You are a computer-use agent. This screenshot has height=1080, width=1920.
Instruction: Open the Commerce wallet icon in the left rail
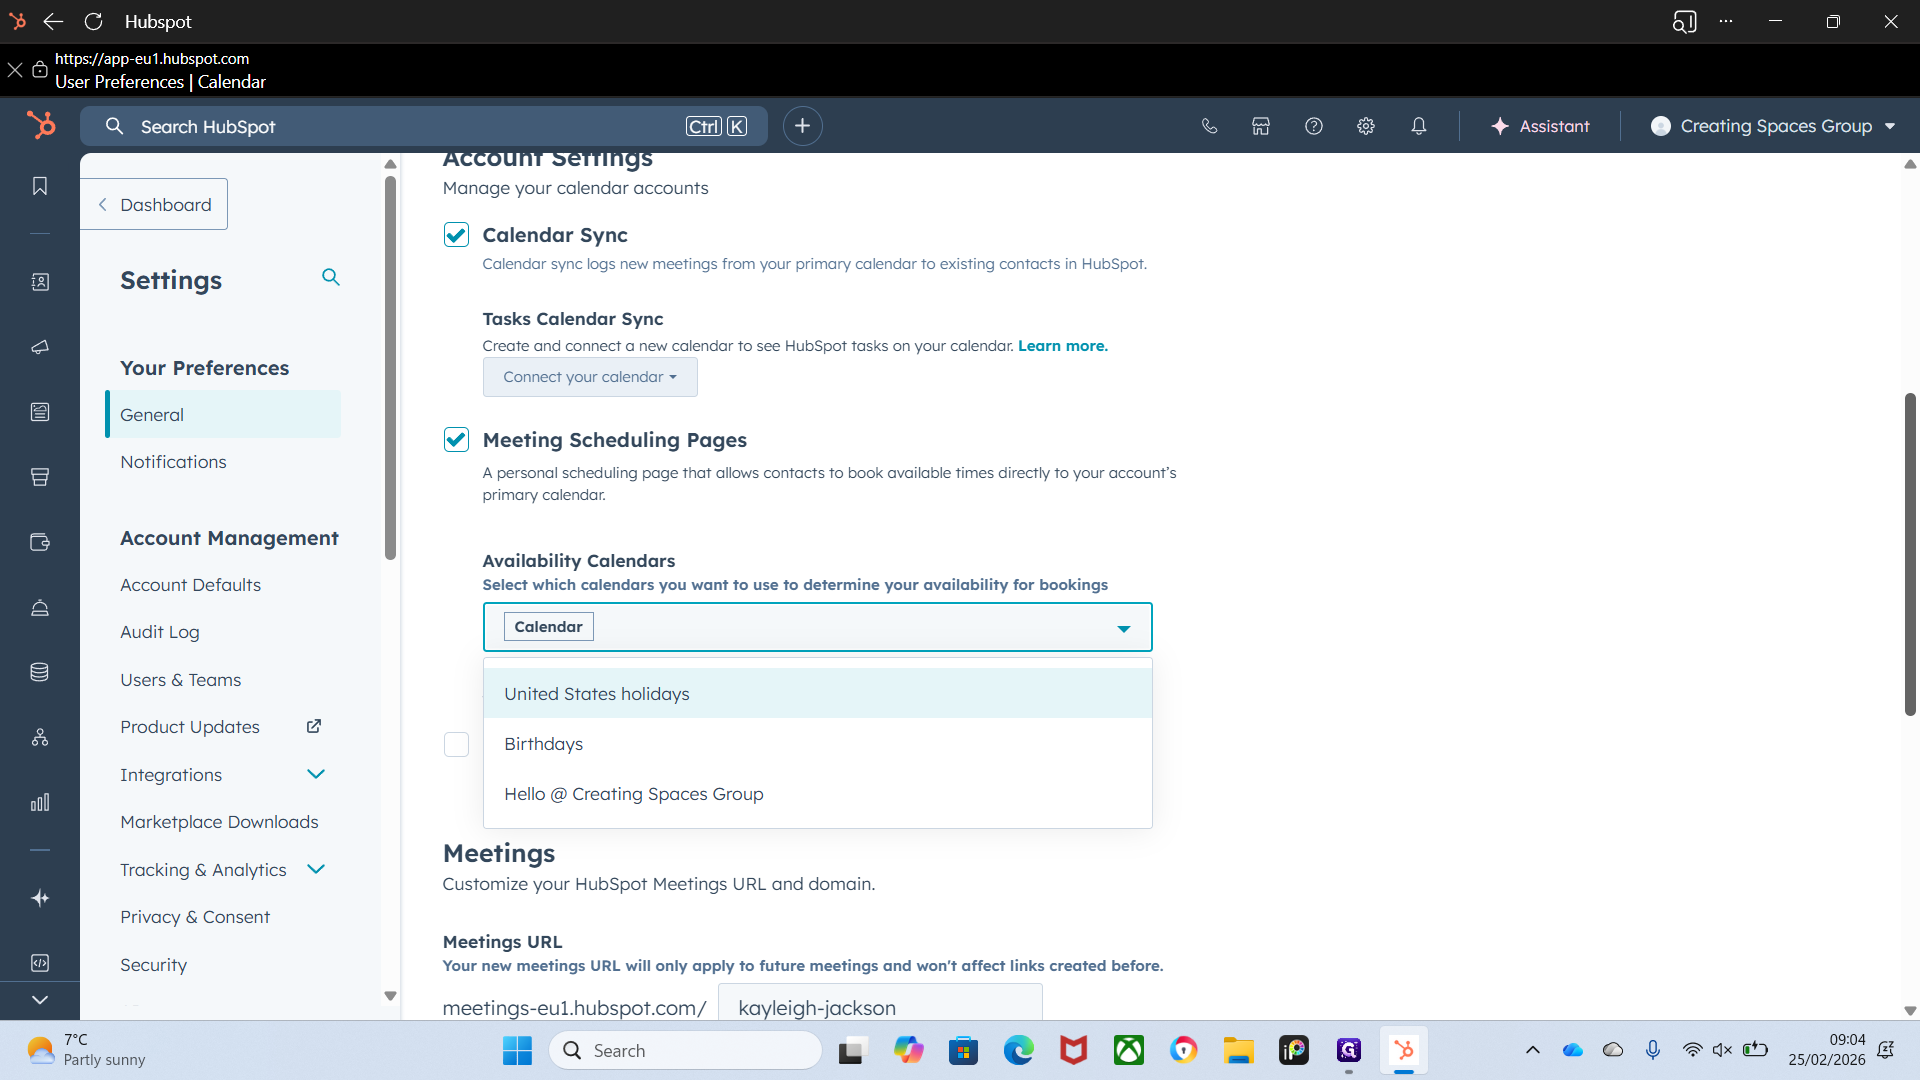point(40,542)
